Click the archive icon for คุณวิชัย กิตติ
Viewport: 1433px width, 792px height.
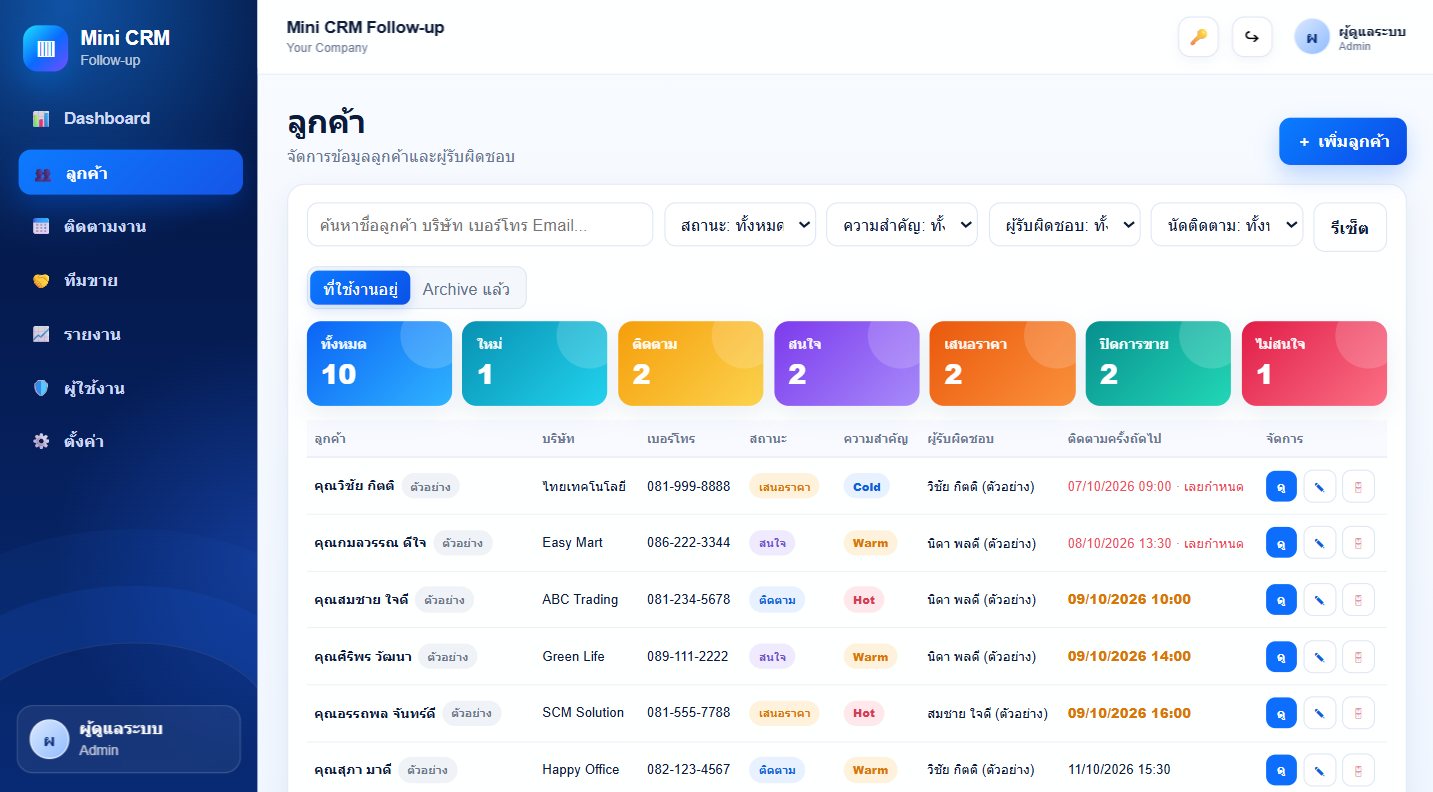[x=1358, y=487]
